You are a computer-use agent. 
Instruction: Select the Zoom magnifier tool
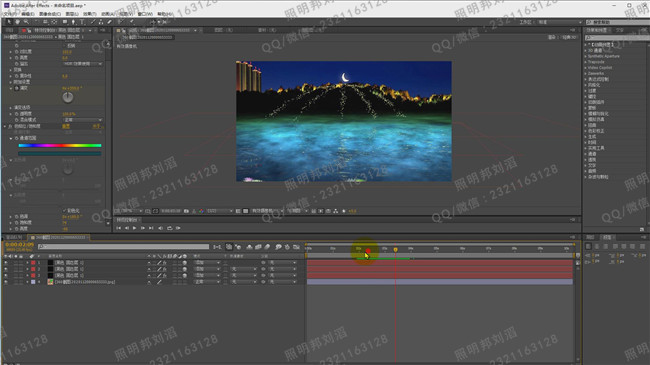point(26,22)
